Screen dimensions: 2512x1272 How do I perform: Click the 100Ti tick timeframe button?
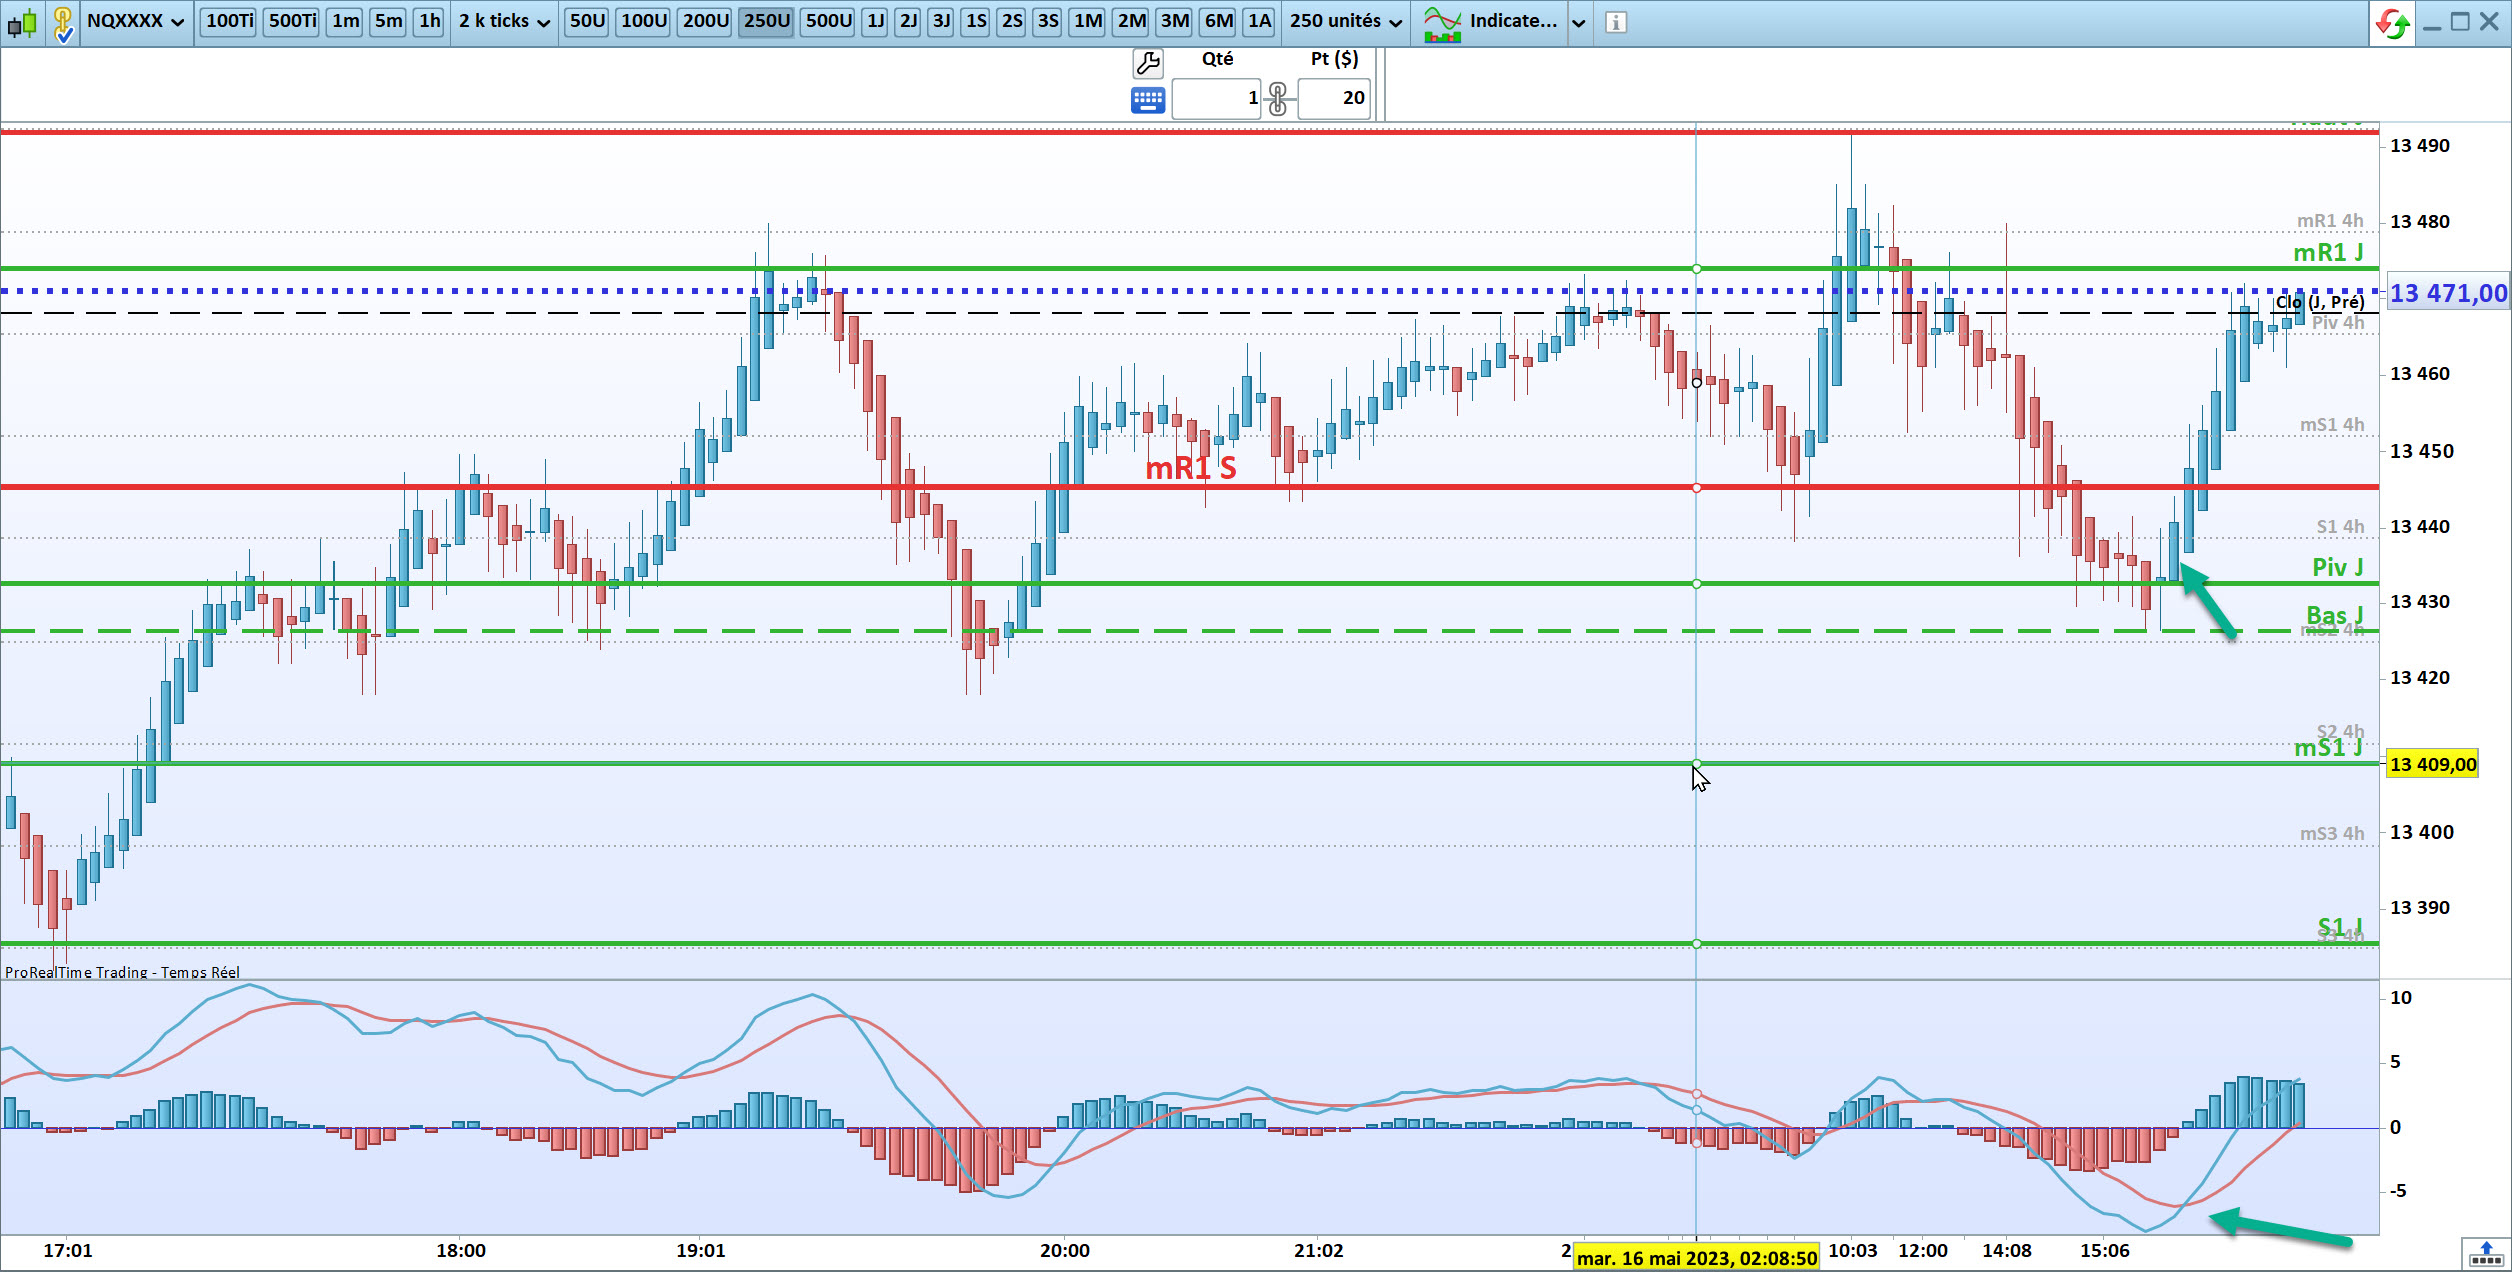point(230,21)
